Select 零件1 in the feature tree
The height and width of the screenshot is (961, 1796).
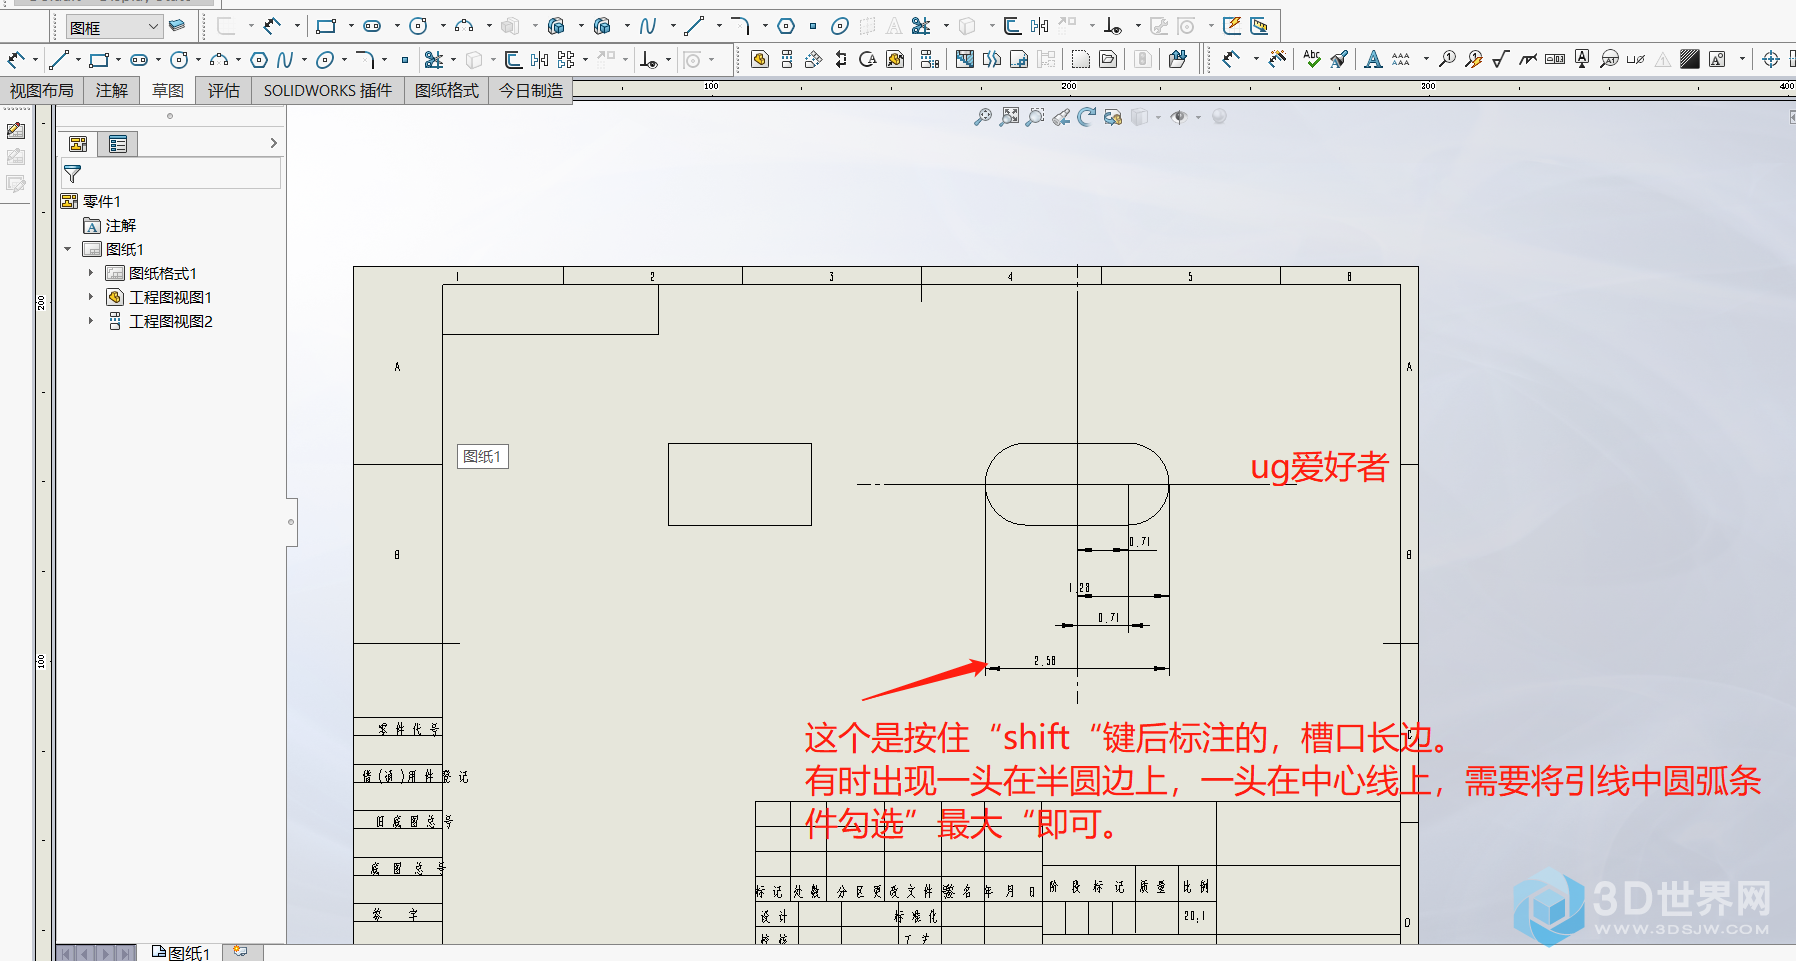tap(91, 201)
